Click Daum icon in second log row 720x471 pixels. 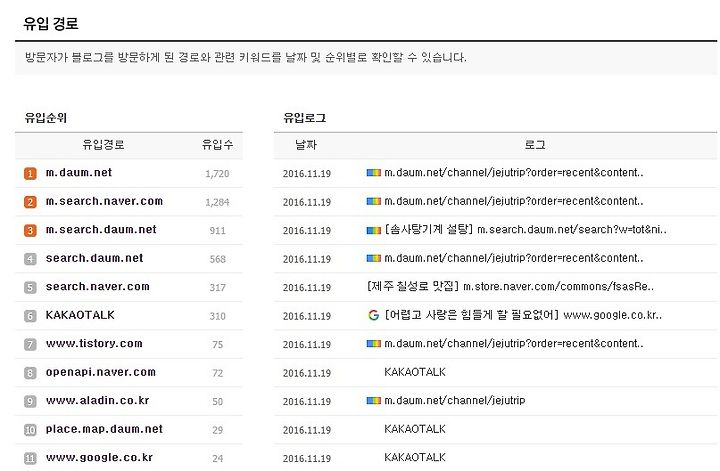[x=374, y=201]
